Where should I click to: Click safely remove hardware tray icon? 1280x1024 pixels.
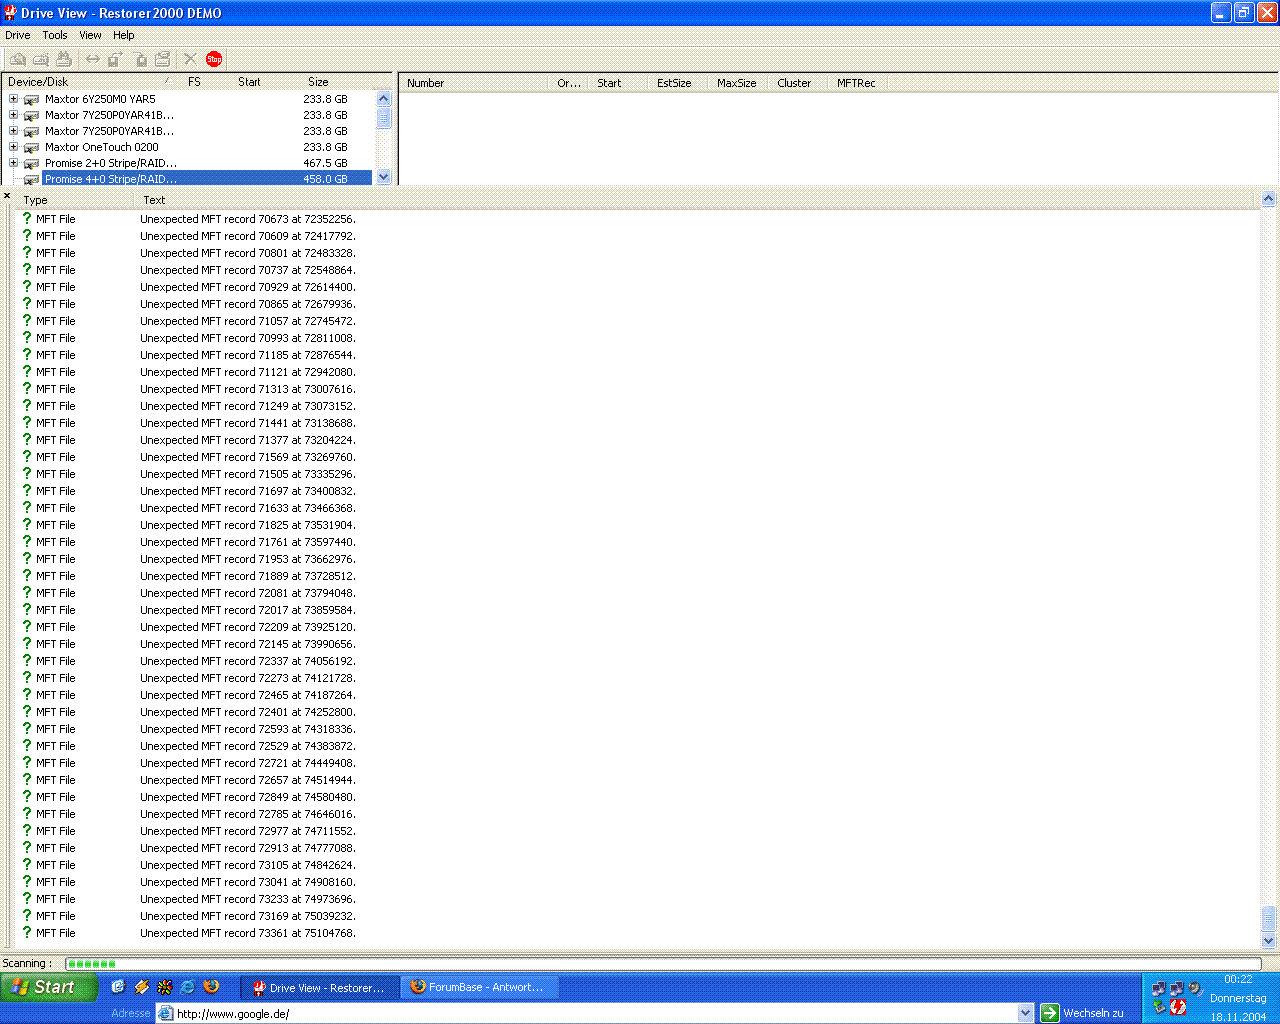click(x=1159, y=1007)
